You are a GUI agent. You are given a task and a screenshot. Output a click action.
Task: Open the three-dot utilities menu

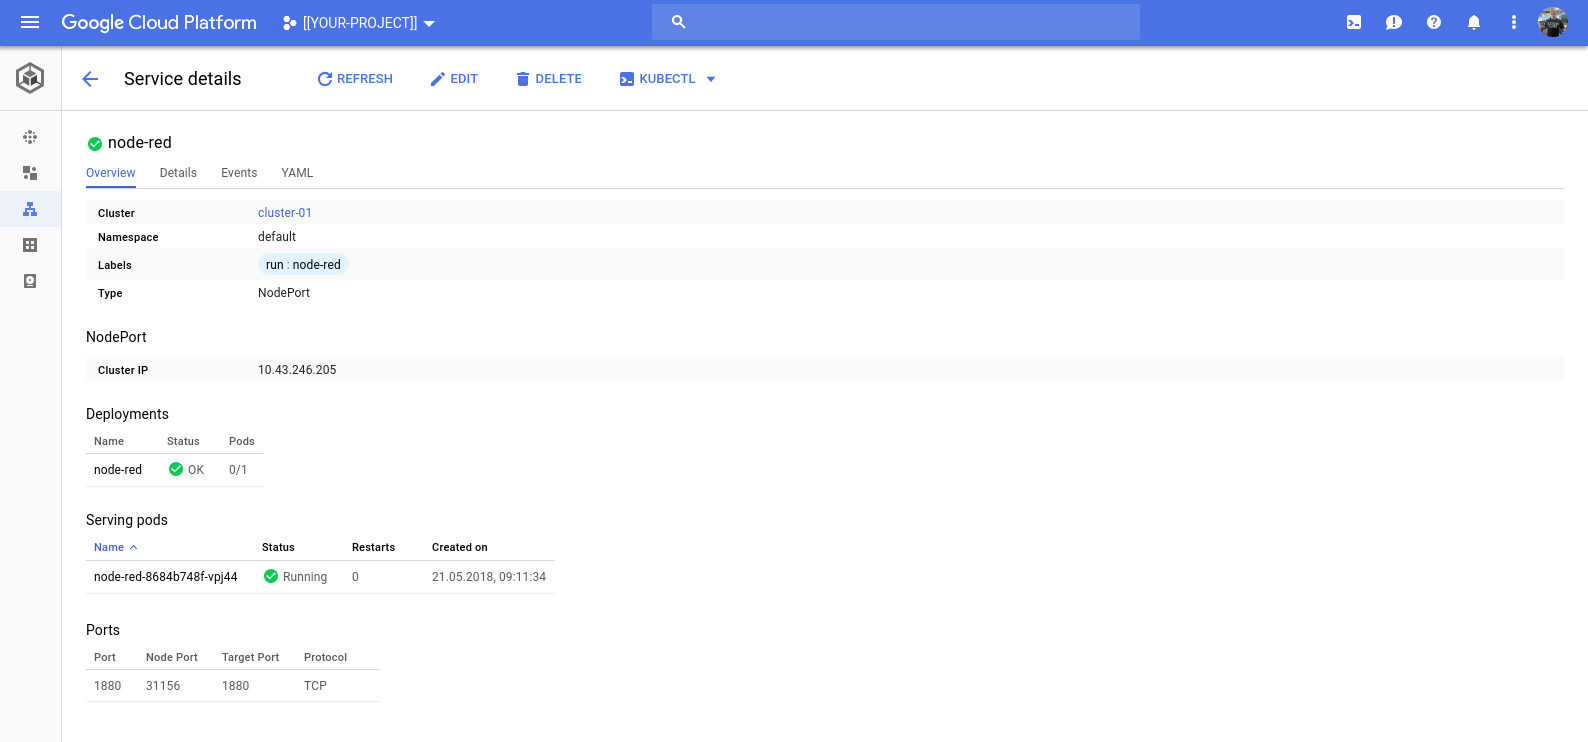1514,22
